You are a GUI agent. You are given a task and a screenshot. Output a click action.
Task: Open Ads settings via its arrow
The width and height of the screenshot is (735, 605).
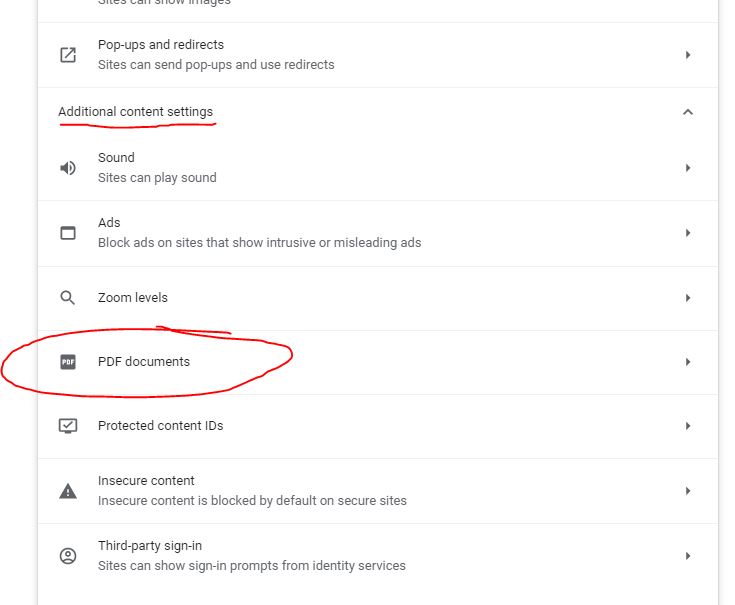click(x=688, y=233)
